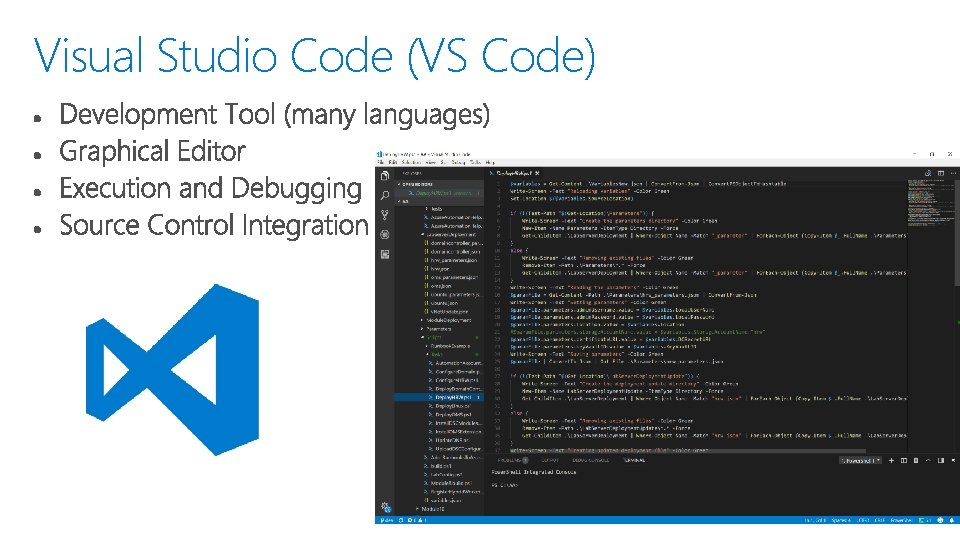Expand the Parameters folder
The width and height of the screenshot is (960, 540).
(437, 329)
